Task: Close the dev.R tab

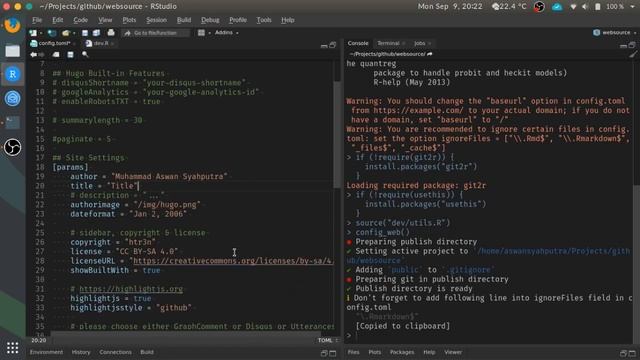Action: point(113,44)
